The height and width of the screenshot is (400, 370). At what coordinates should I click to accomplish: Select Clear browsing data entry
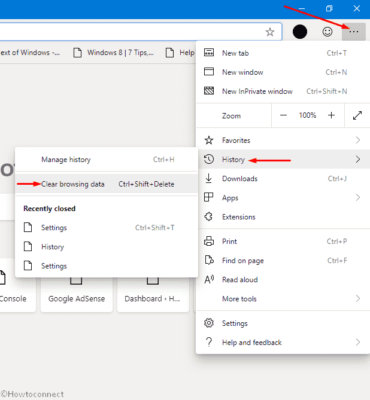106,184
